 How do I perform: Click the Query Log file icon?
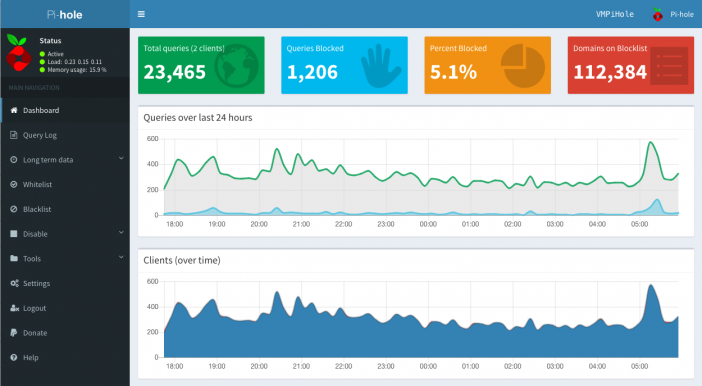click(14, 135)
